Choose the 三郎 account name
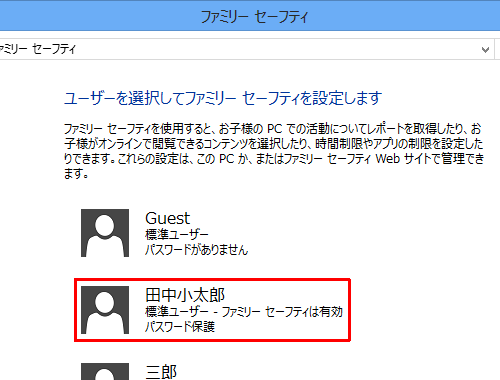 pyautogui.click(x=161, y=372)
